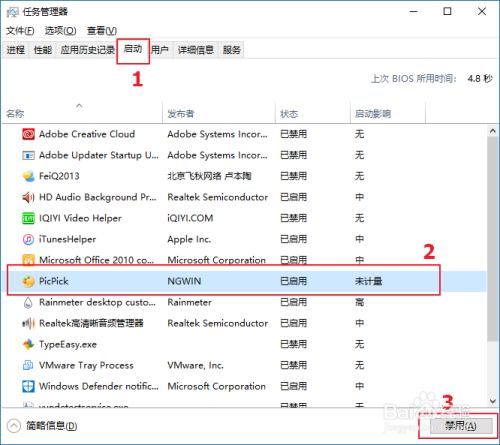Click the 简略信息(D) link text

[x=52, y=426]
